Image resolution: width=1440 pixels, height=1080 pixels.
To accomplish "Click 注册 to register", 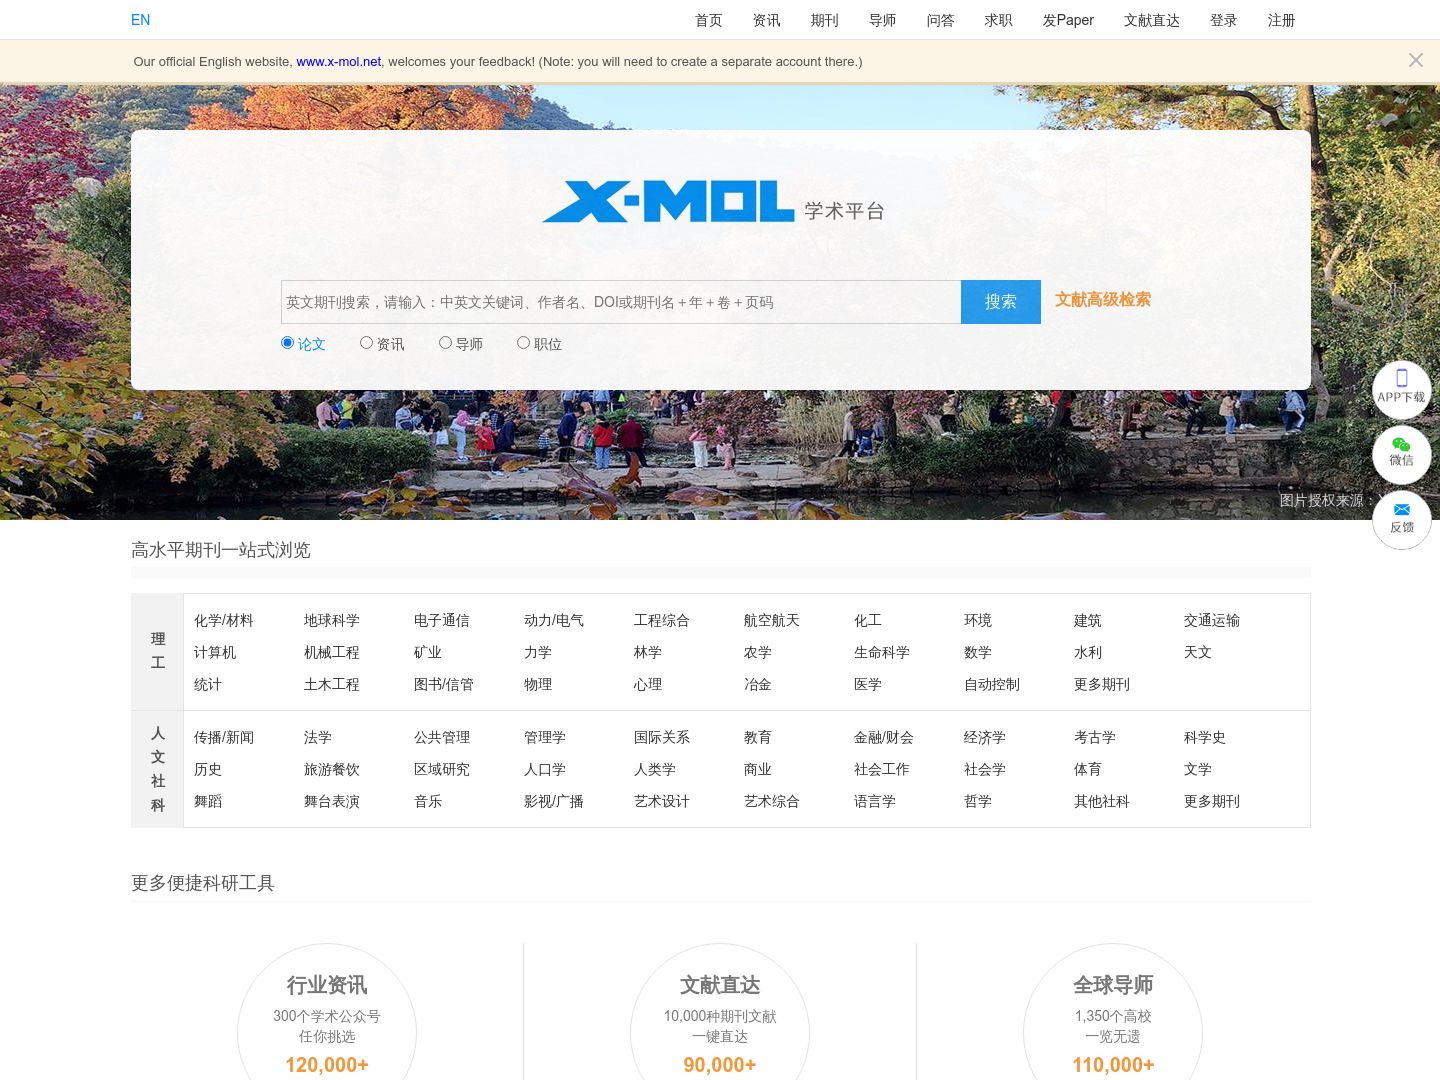I will click(1282, 20).
